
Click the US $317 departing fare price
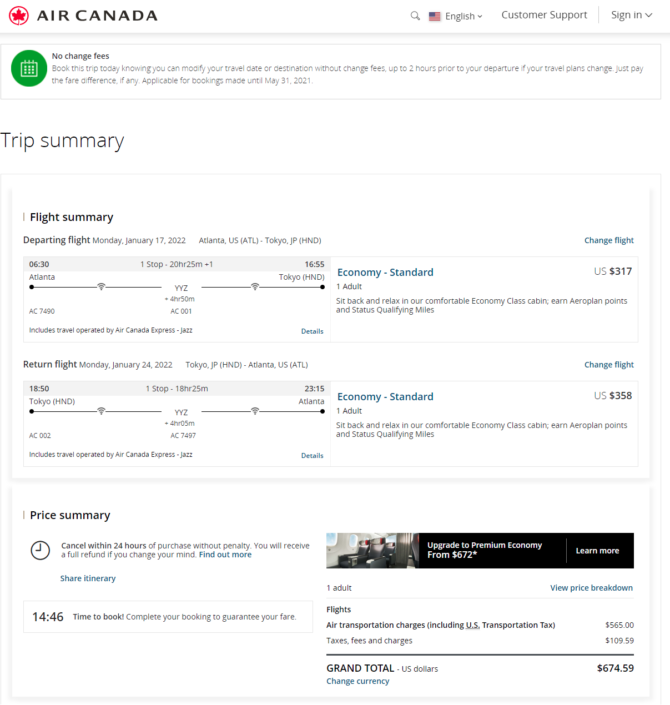(613, 271)
